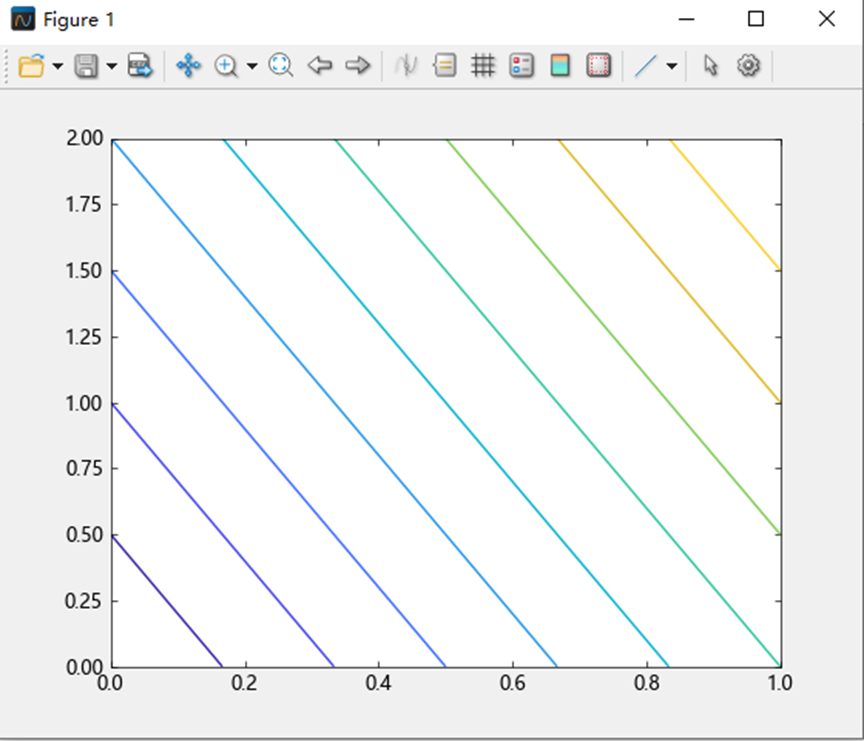Click the x-axis tick label 0.2
The image size is (864, 741).
pos(245,683)
